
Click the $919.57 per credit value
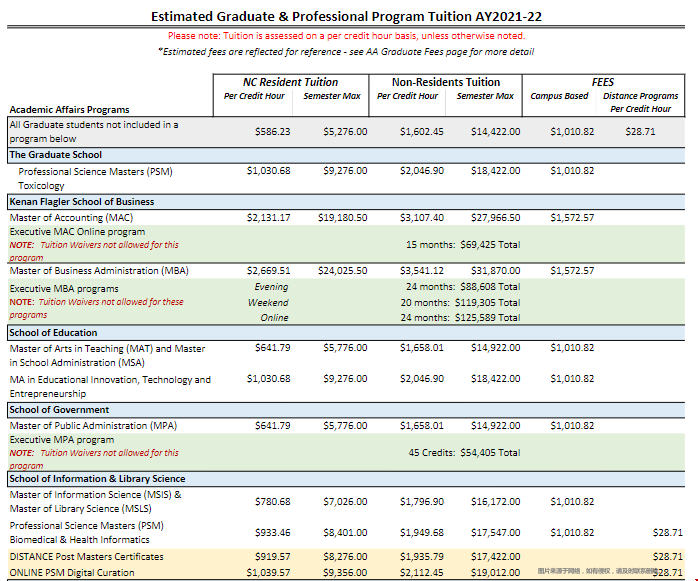coord(272,557)
